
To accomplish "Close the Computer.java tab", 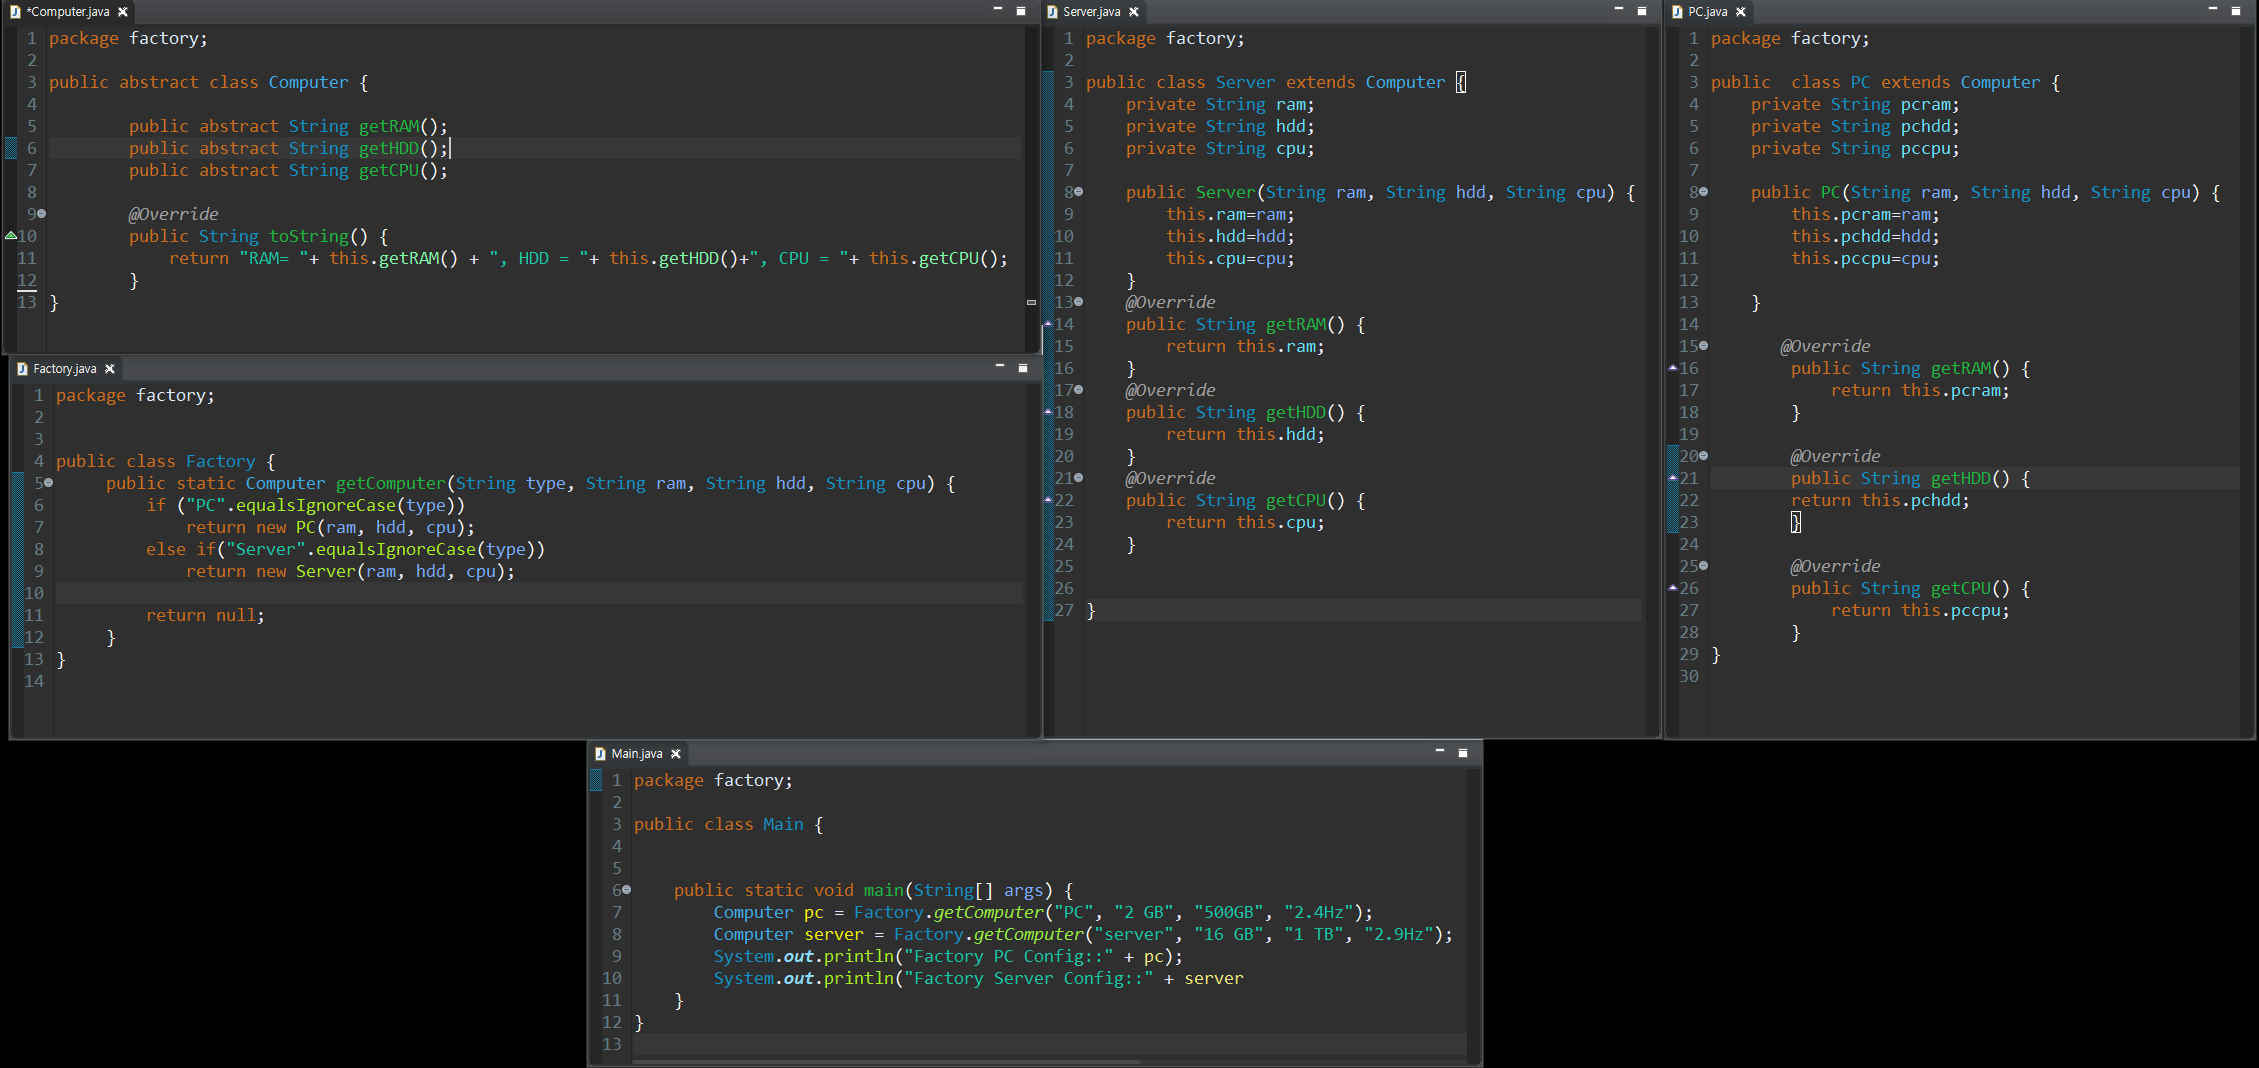I will click(x=123, y=12).
